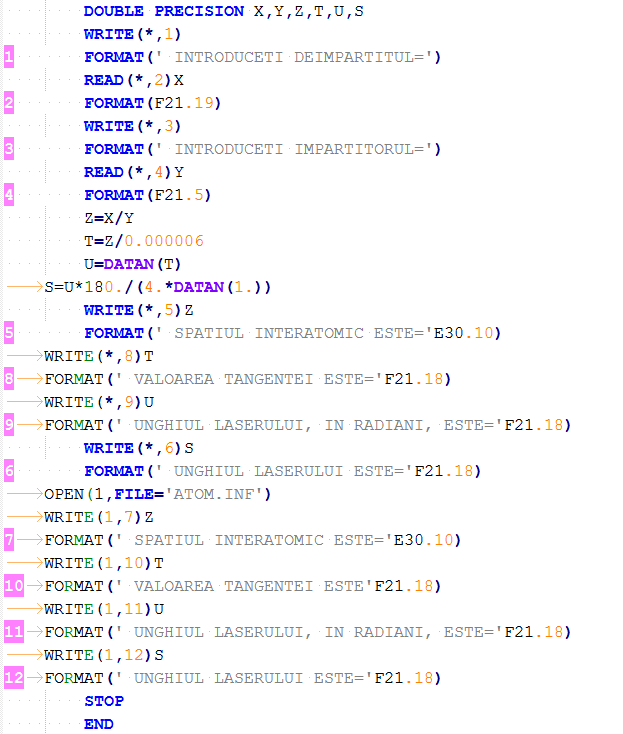The height and width of the screenshot is (734, 623).
Task: Click the pink label marker 1
Action: 9,57
